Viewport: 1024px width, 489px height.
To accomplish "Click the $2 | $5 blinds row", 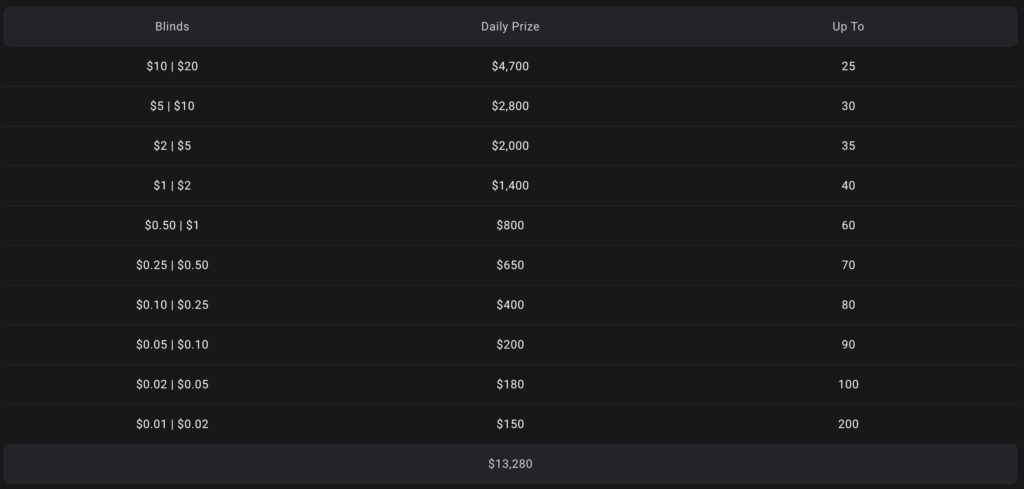I will coord(172,146).
